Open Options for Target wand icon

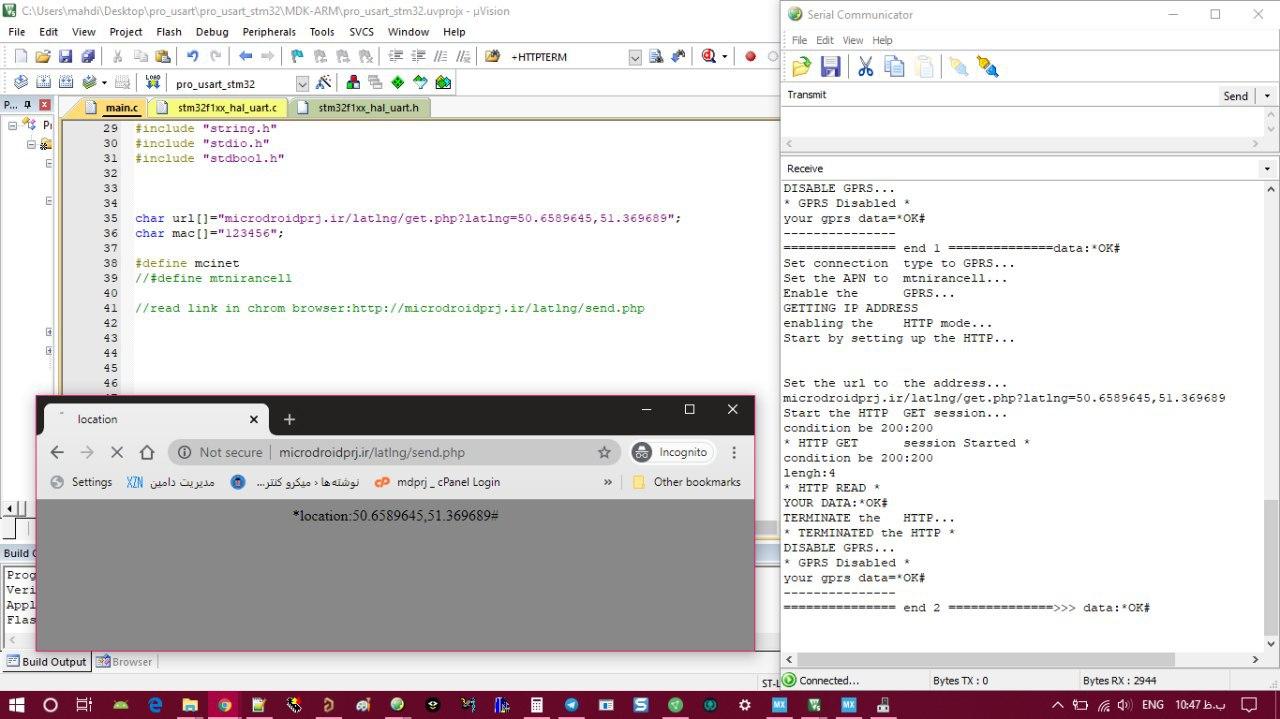(x=323, y=83)
